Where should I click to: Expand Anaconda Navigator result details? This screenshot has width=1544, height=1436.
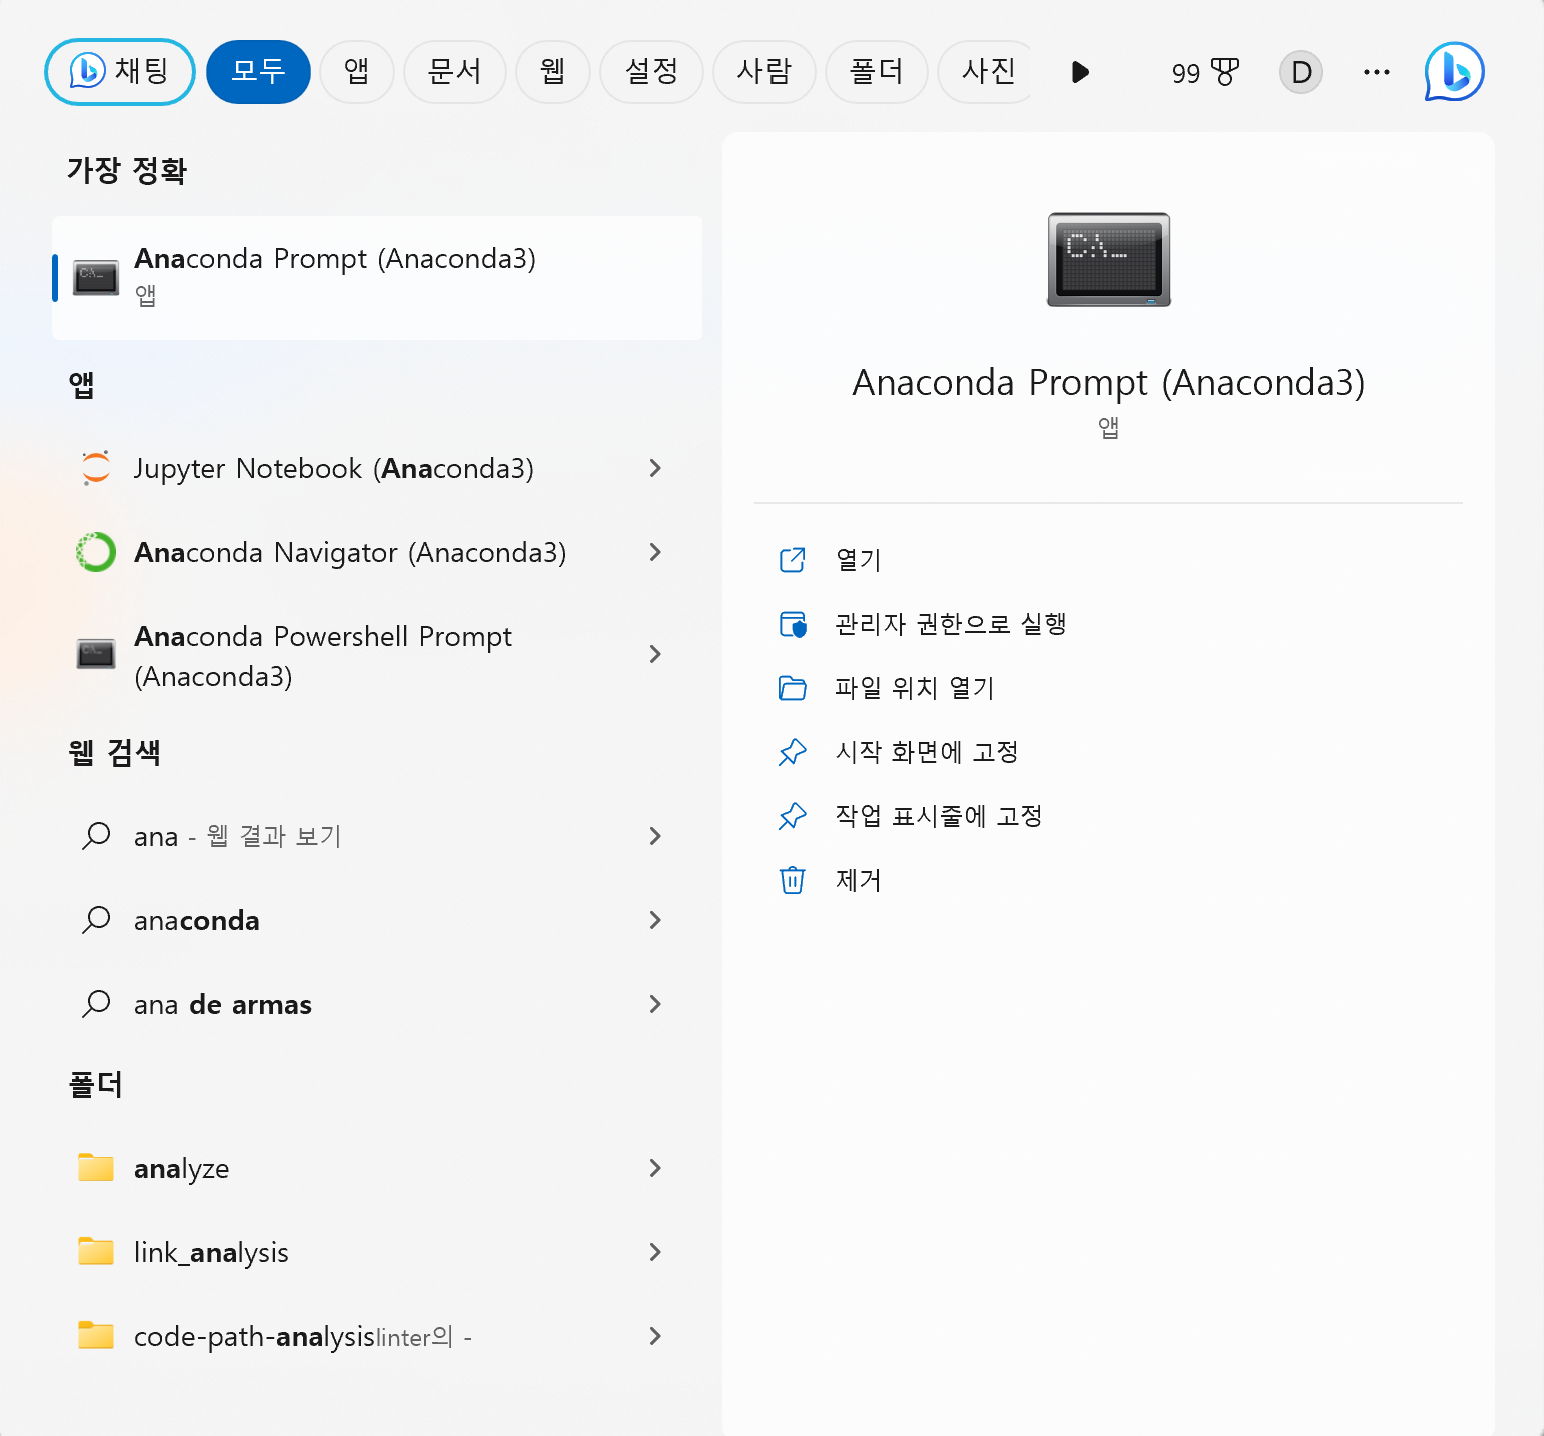pyautogui.click(x=655, y=552)
